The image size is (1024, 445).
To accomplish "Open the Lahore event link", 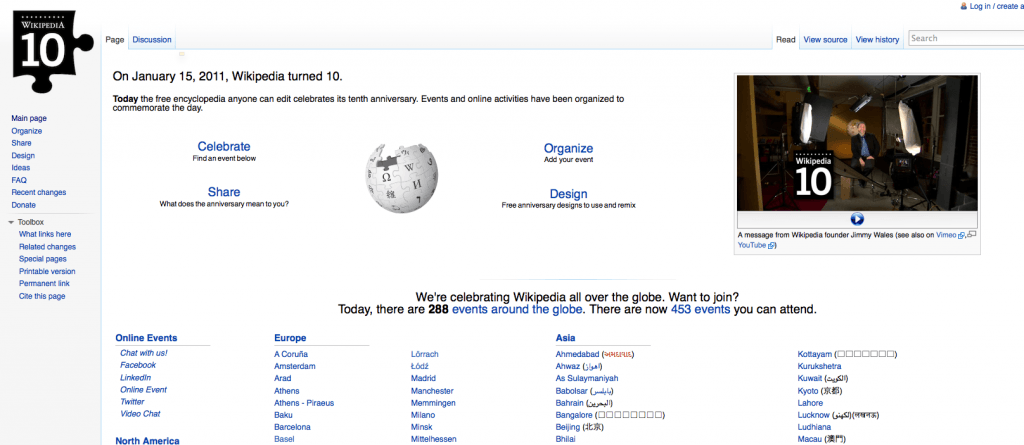I will coord(810,403).
